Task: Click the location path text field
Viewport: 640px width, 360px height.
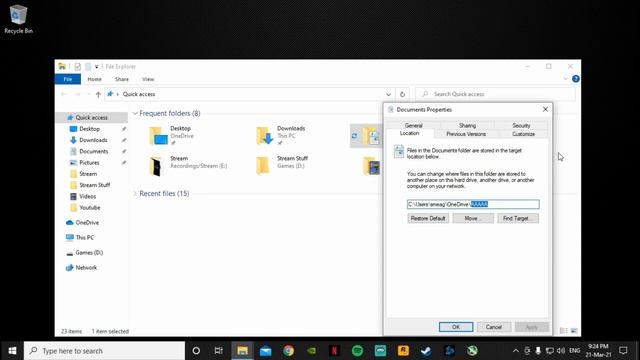Action: (x=473, y=204)
